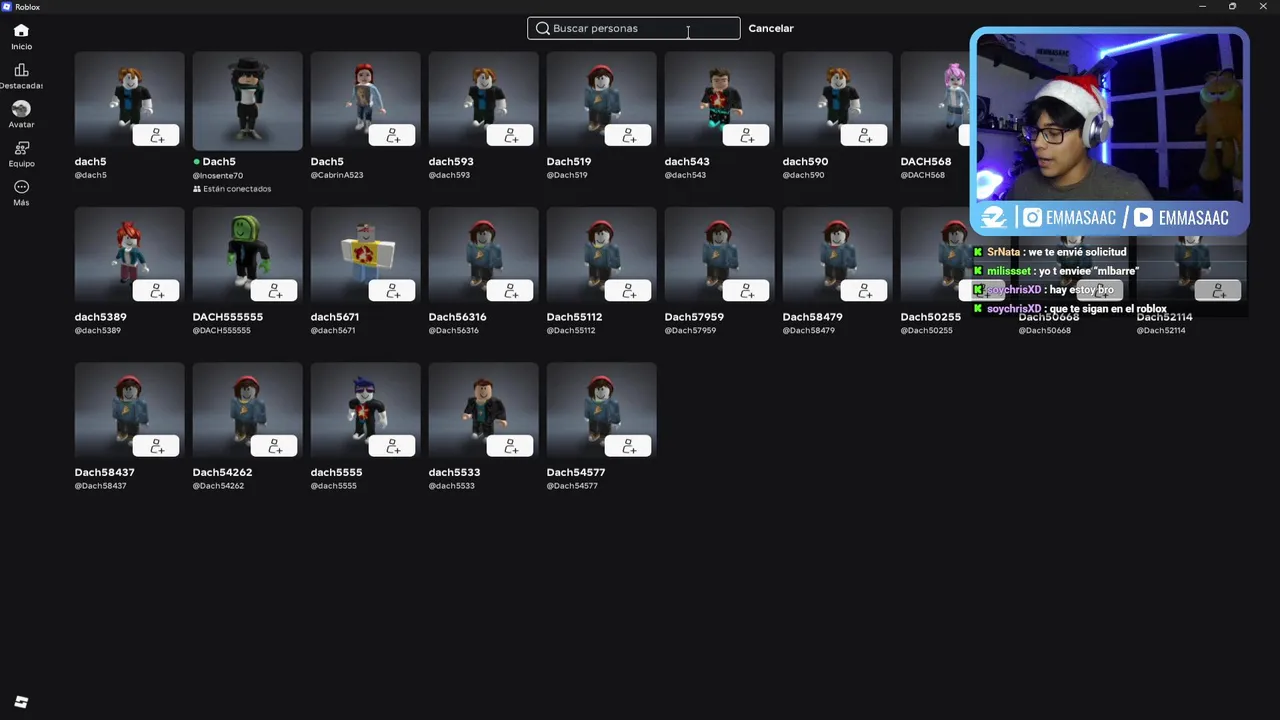The image size is (1280, 720).
Task: Add Dach55112 as a friend
Action: (628, 291)
